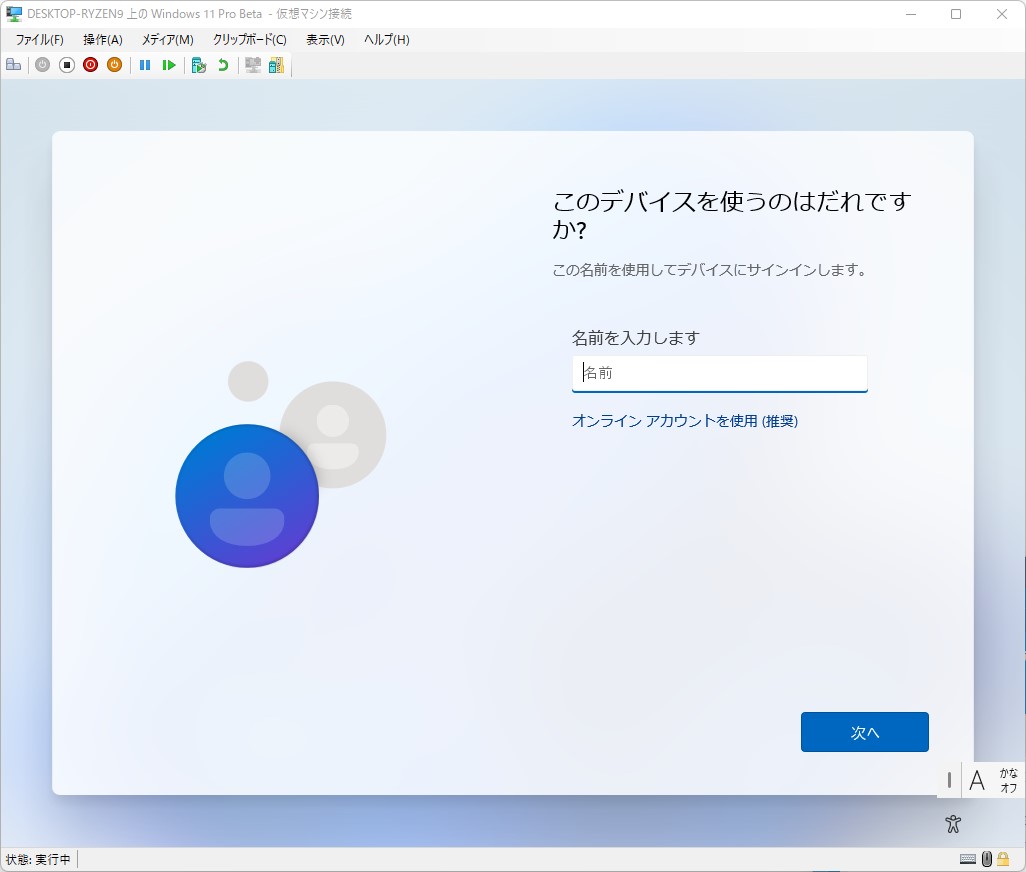Toggle the IME input mode indicator

(977, 780)
